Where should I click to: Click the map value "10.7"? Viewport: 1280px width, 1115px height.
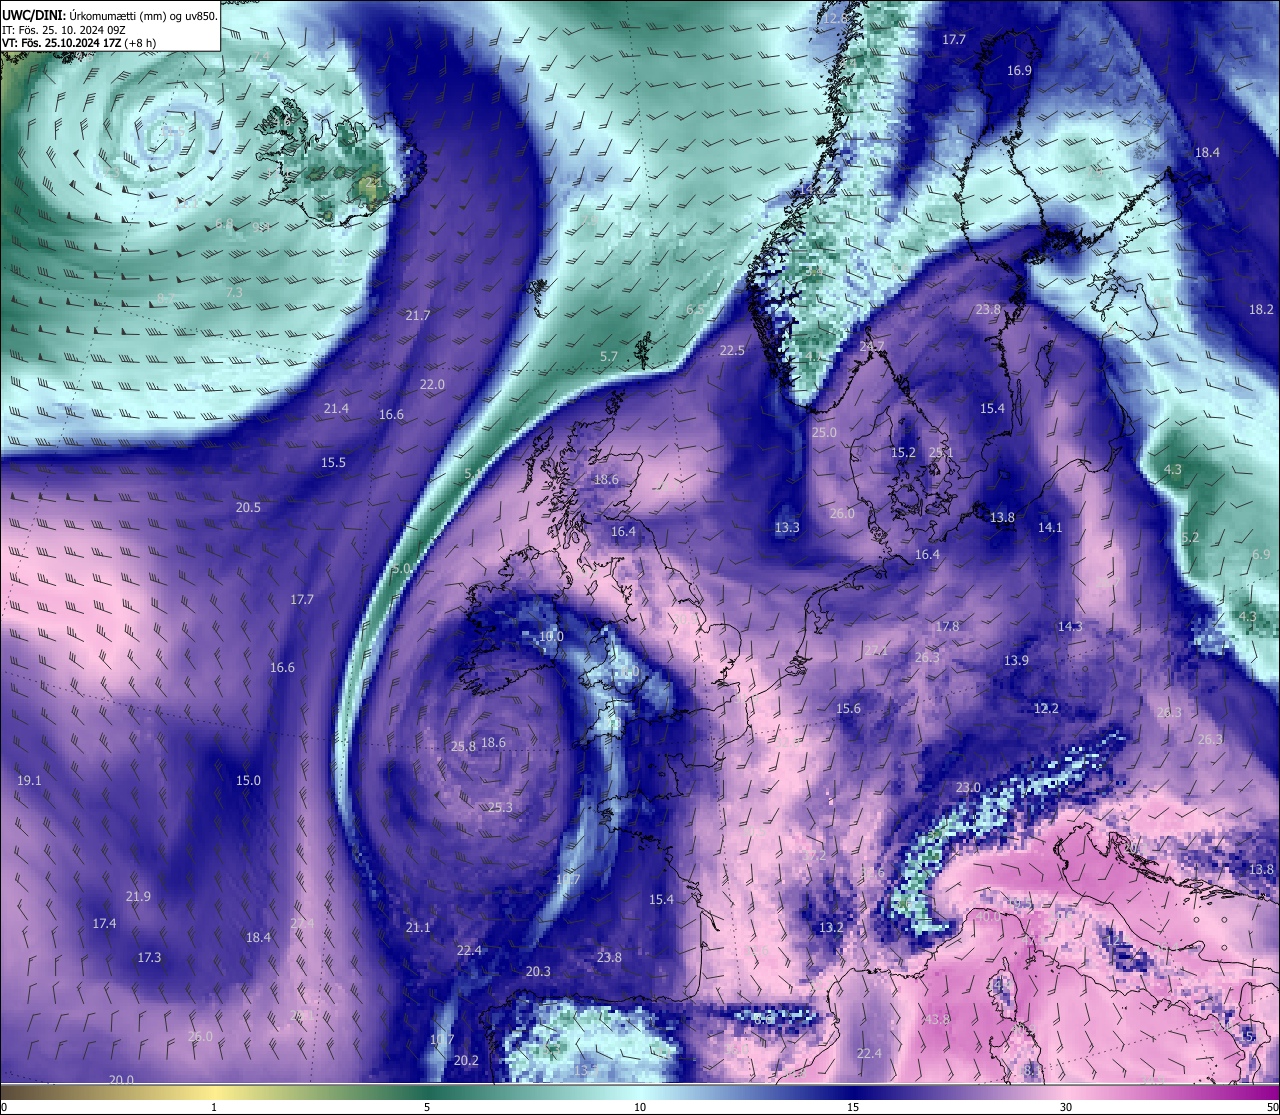coord(442,1041)
